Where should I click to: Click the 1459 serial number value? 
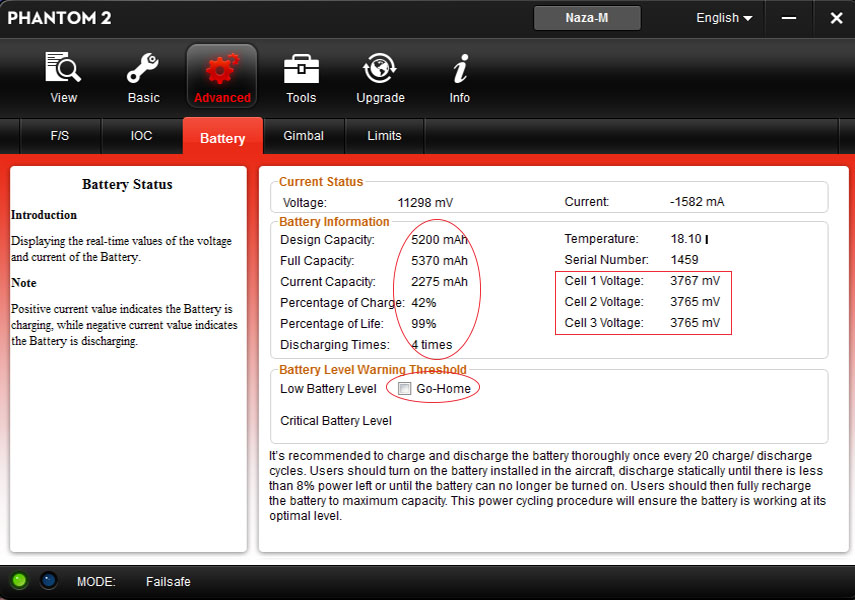click(684, 260)
